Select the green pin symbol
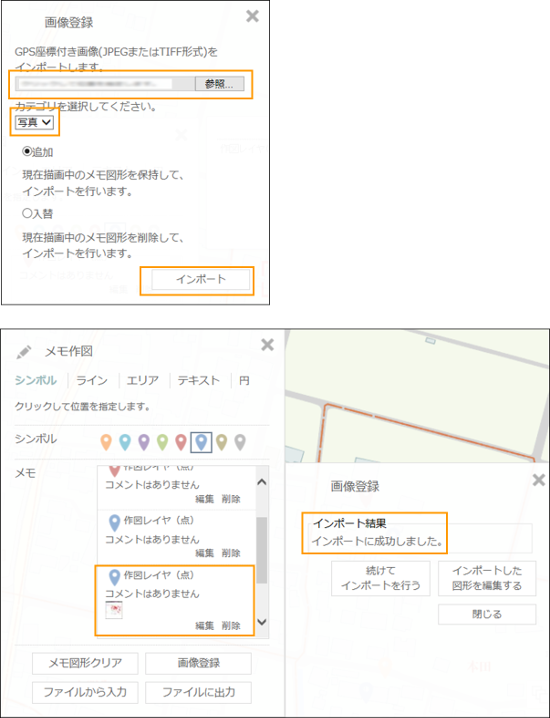550x718 pixels. click(163, 442)
